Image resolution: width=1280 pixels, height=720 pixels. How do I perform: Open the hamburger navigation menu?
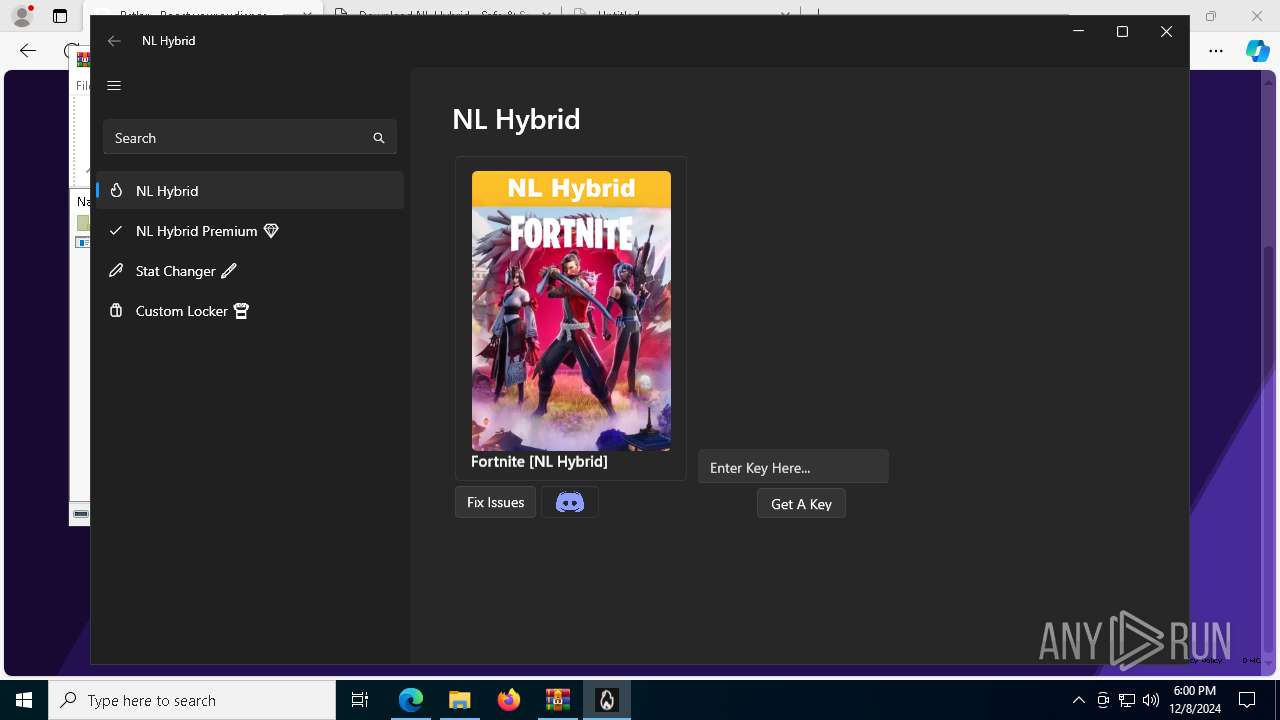pyautogui.click(x=114, y=85)
